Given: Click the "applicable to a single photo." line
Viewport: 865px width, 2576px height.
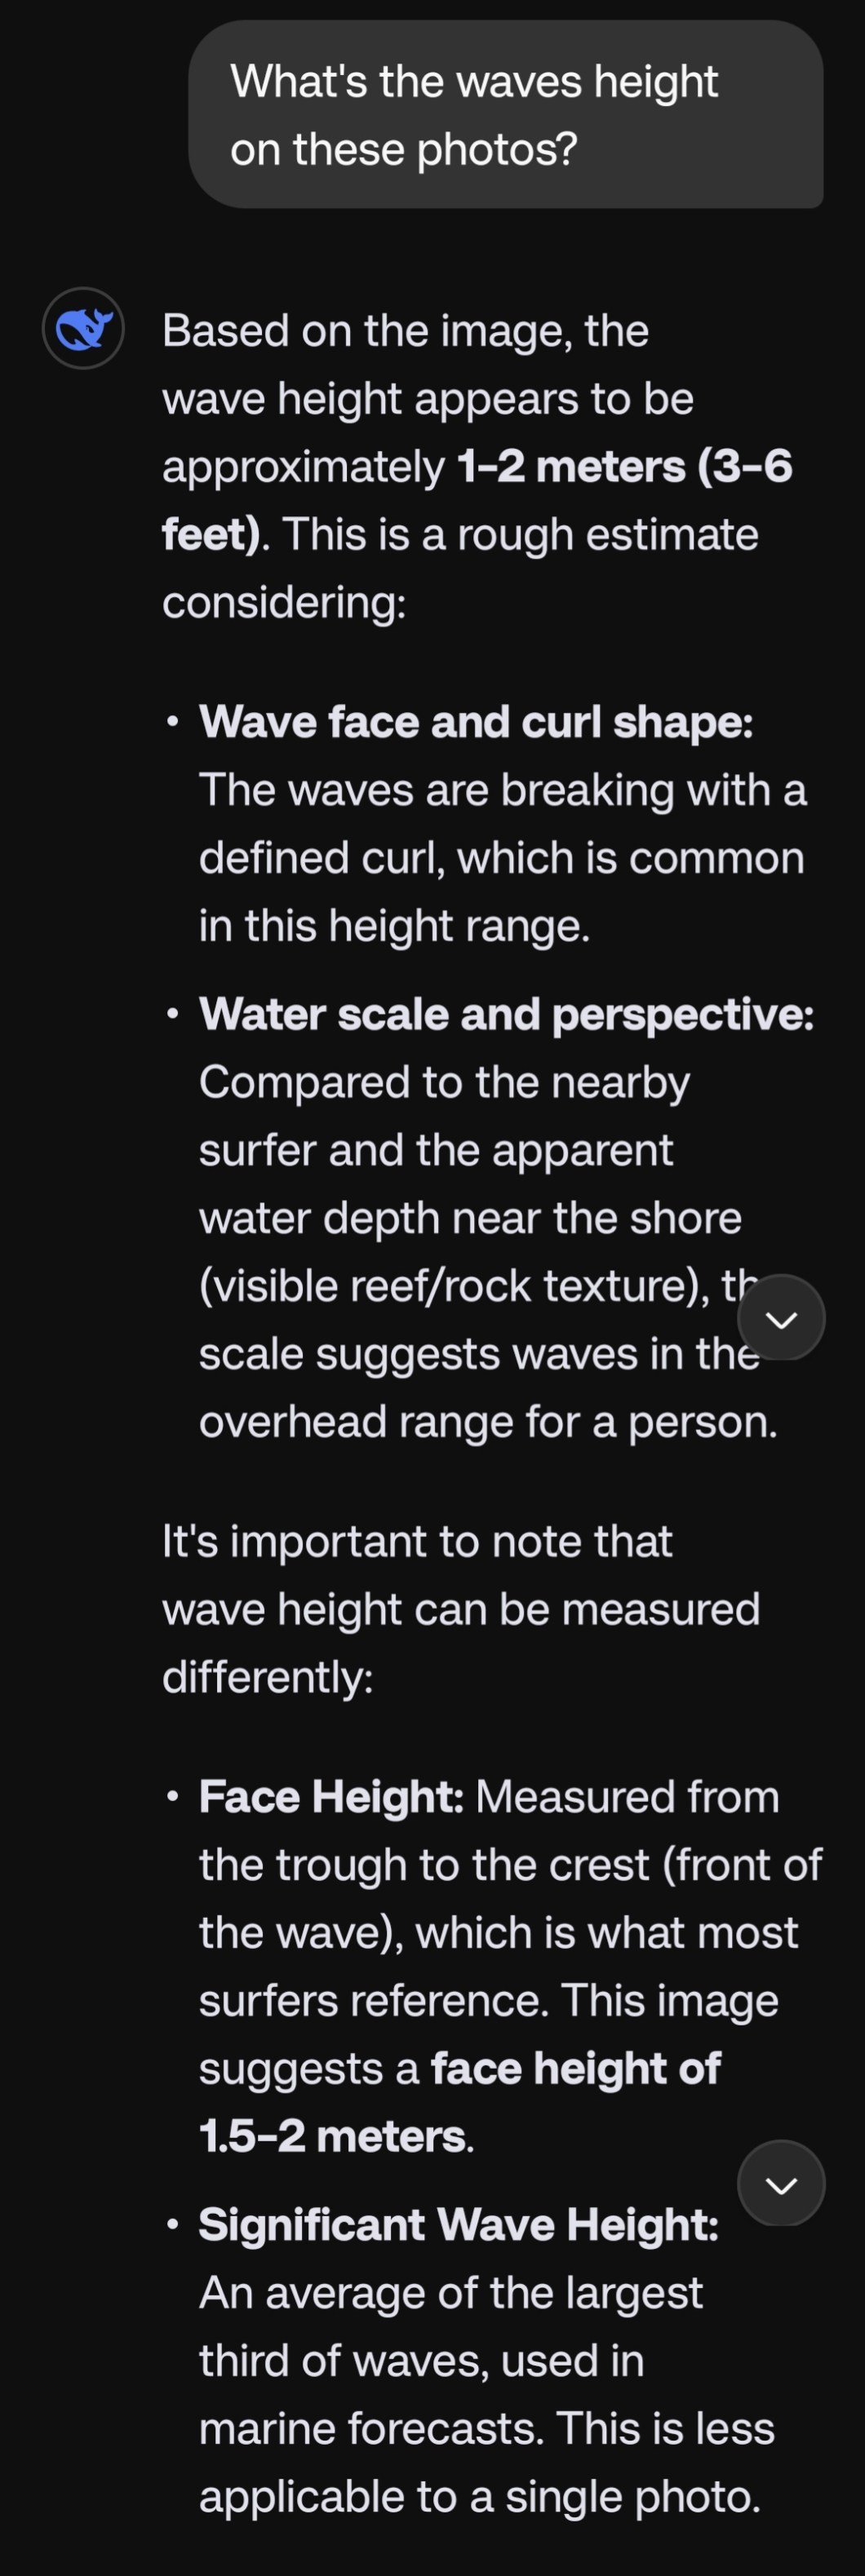Looking at the screenshot, I should [x=479, y=2496].
